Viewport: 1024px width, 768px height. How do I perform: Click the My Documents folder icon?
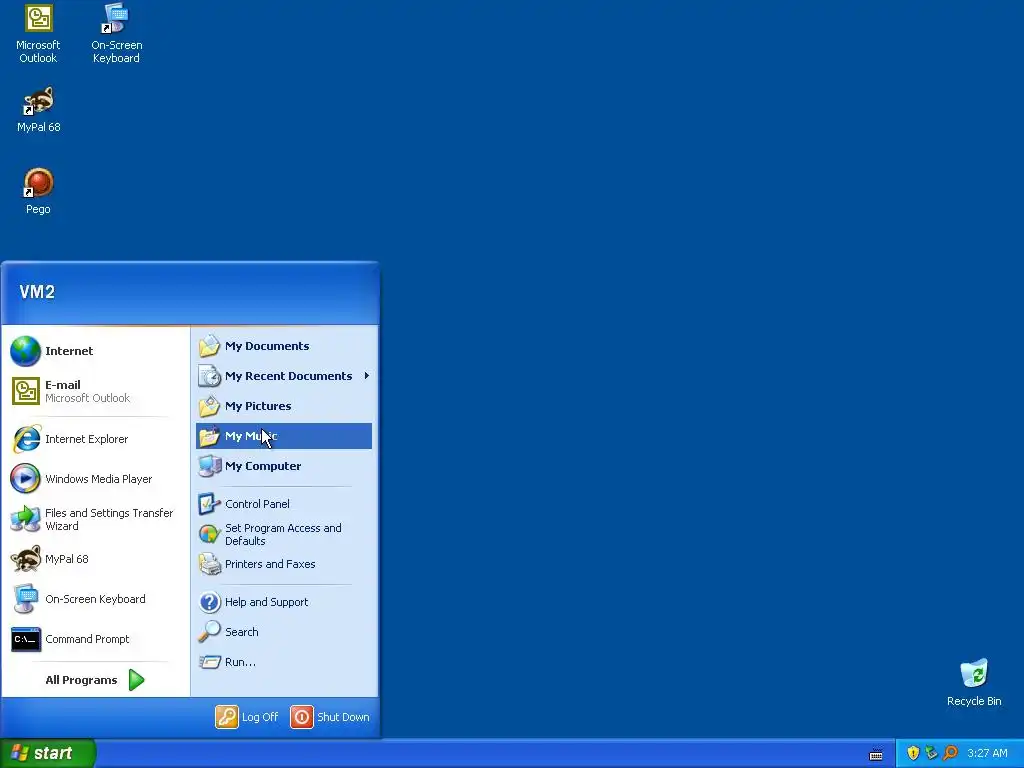(x=210, y=346)
